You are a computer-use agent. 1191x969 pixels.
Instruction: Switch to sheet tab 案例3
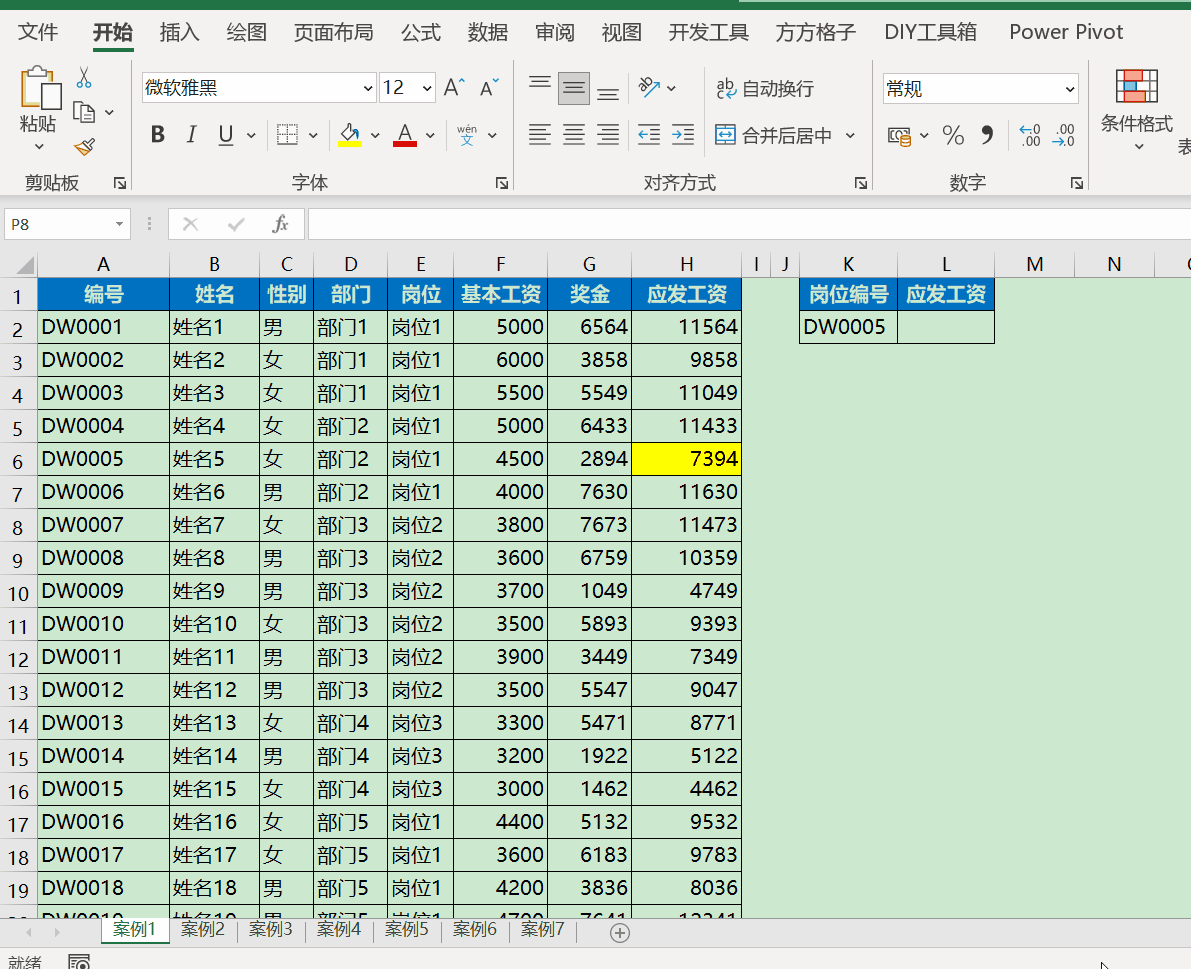tap(270, 930)
